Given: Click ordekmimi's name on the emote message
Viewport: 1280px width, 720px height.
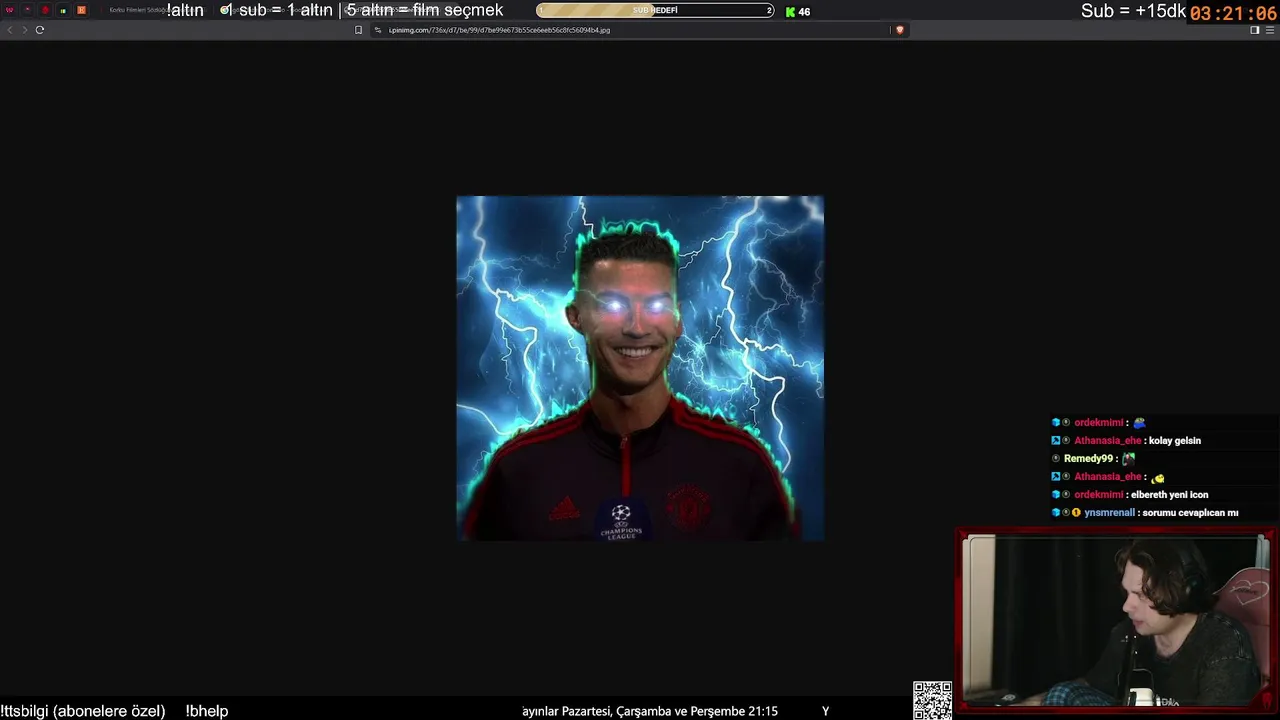Looking at the screenshot, I should click(x=1098, y=423).
